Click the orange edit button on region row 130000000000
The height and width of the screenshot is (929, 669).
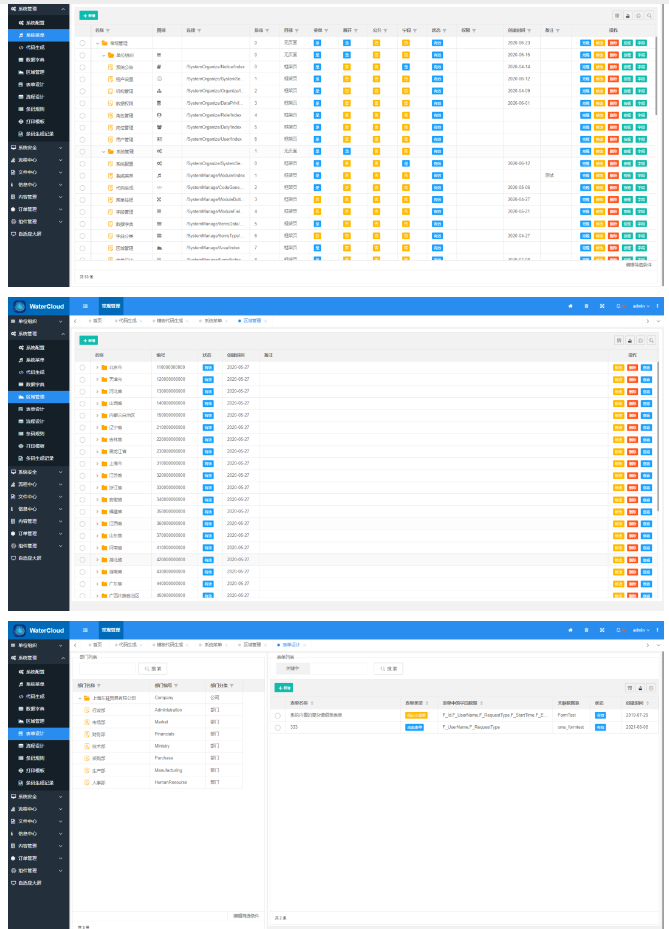pyautogui.click(x=618, y=392)
